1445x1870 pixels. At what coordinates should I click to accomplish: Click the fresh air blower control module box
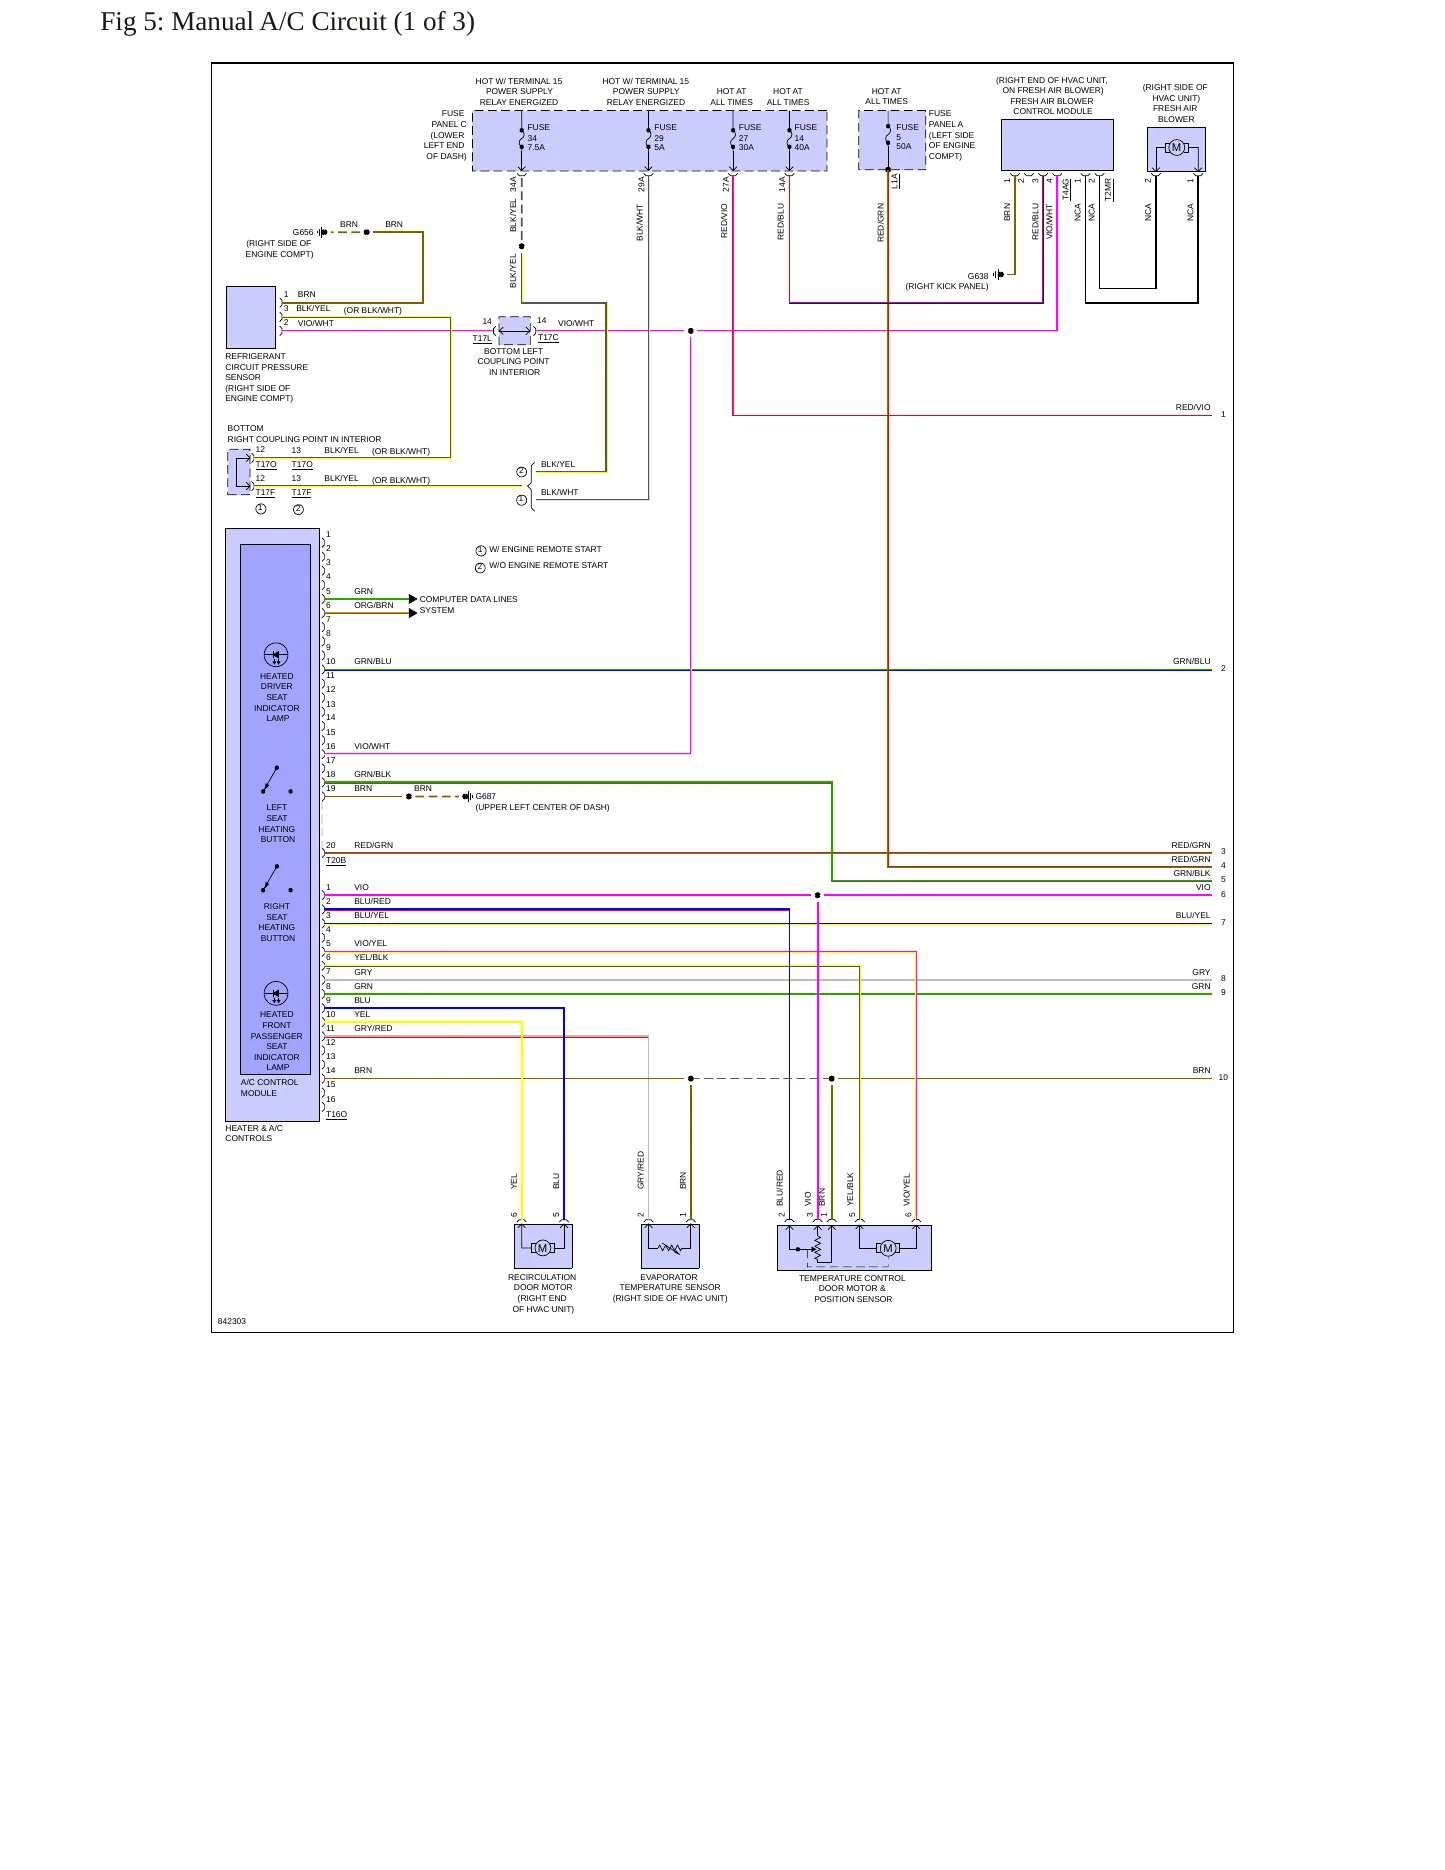pyautogui.click(x=1057, y=145)
